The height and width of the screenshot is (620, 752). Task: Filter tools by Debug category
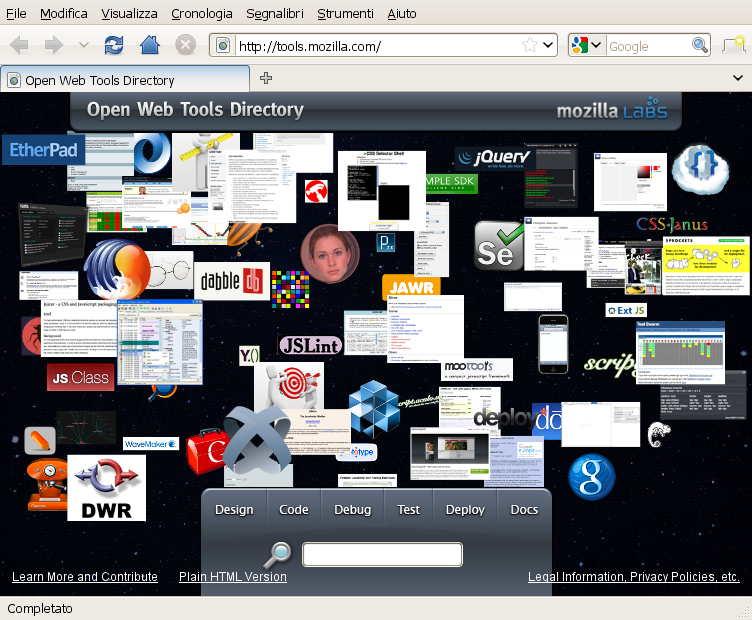coord(352,509)
